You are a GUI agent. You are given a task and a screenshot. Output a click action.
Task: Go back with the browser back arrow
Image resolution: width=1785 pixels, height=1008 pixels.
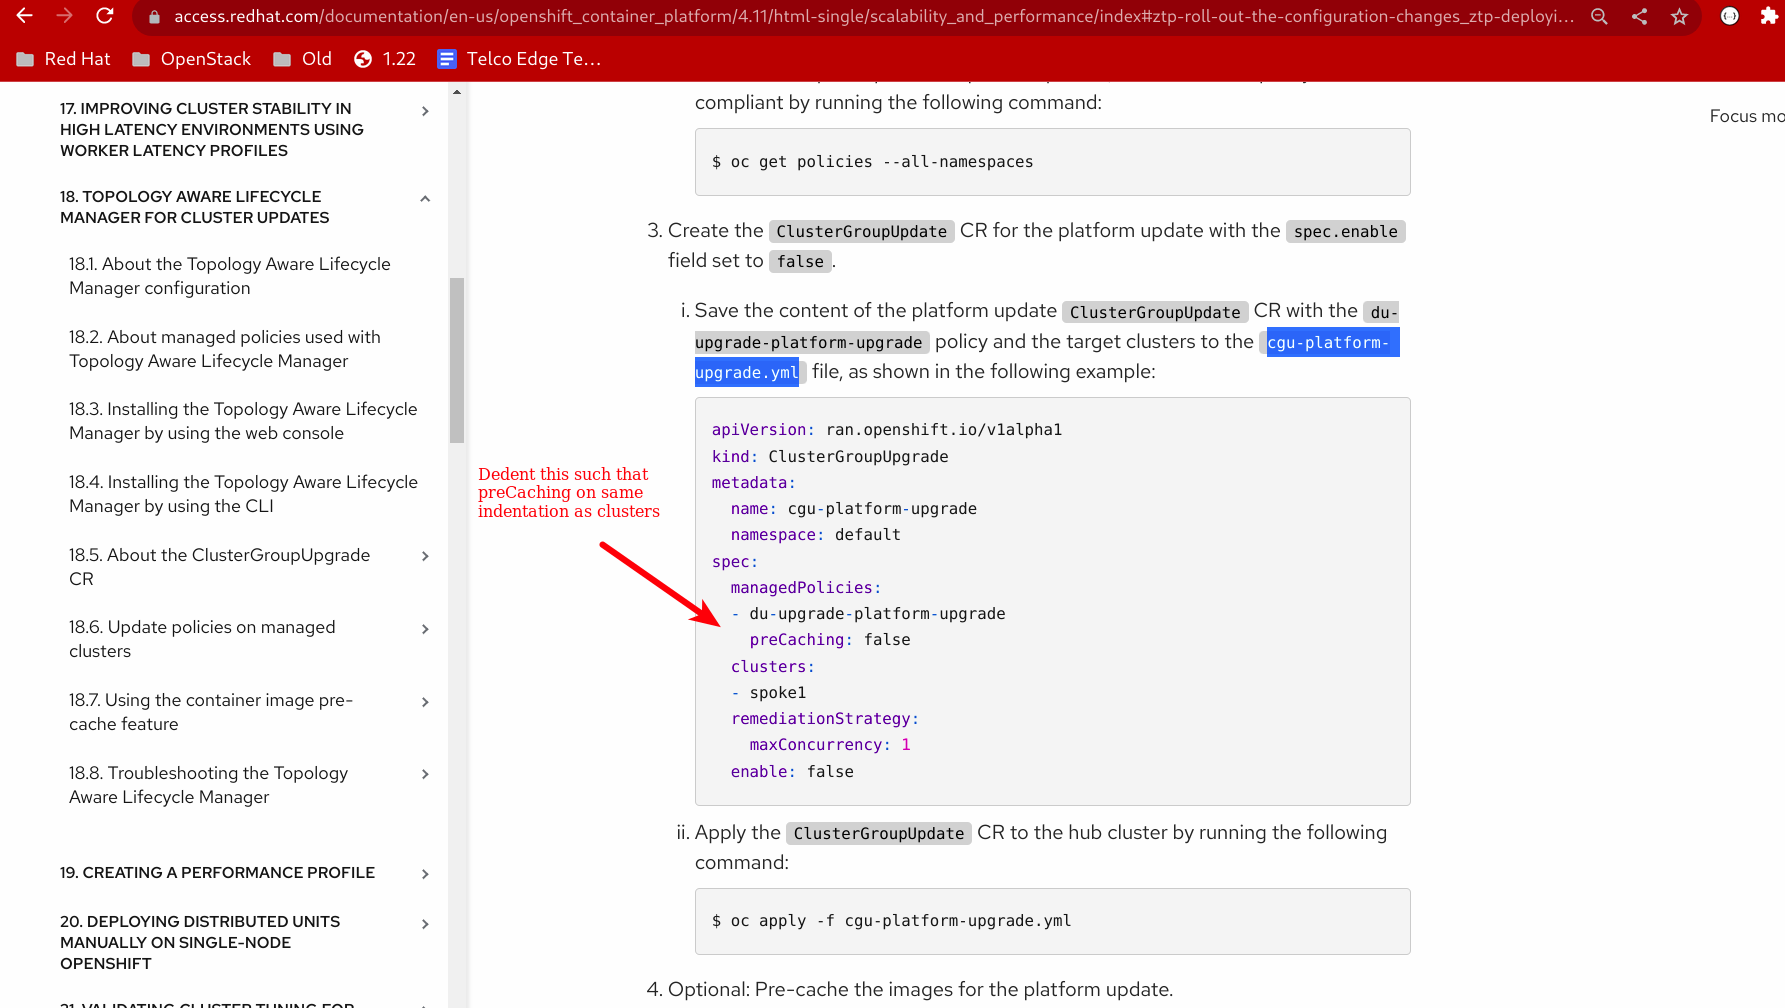click(25, 16)
